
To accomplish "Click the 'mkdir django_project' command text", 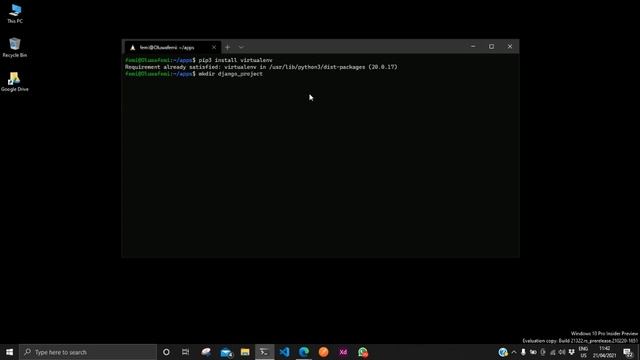I will coord(231,74).
